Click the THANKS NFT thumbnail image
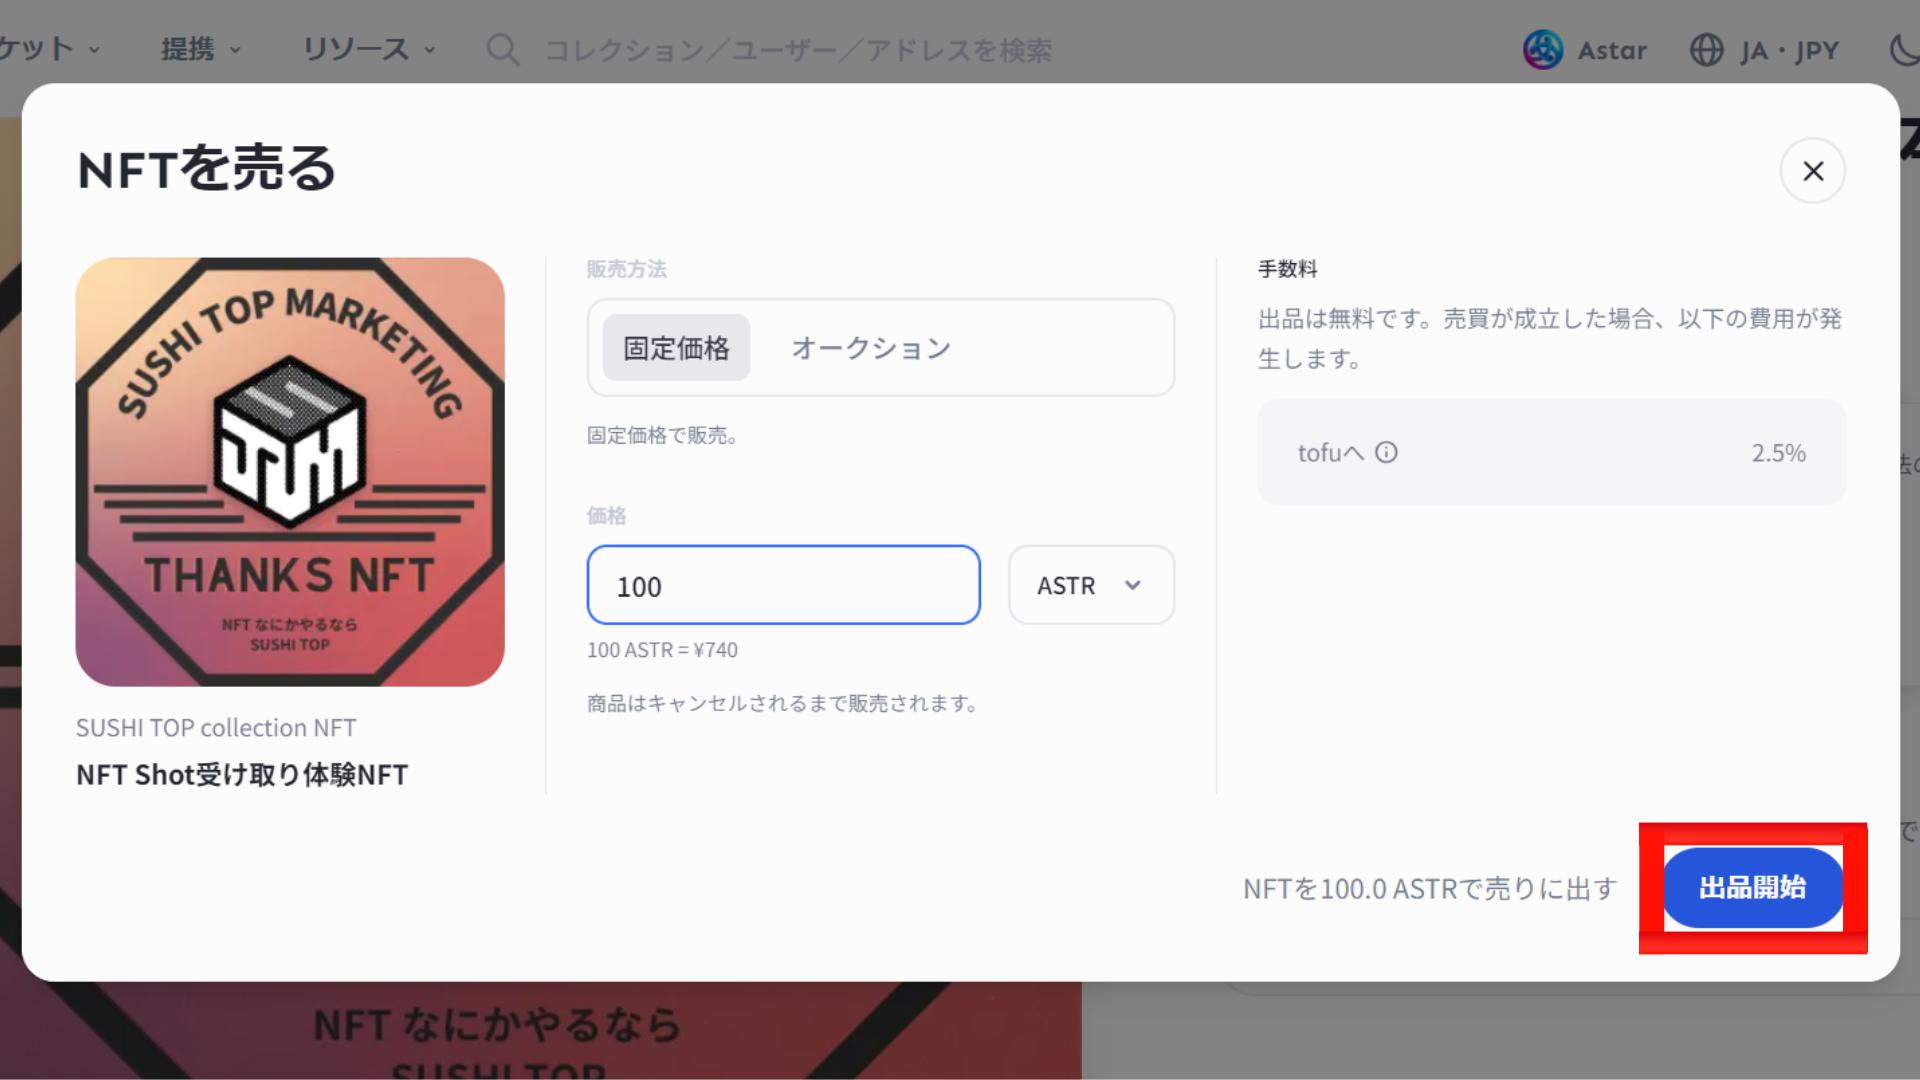This screenshot has width=1920, height=1080. pos(290,472)
